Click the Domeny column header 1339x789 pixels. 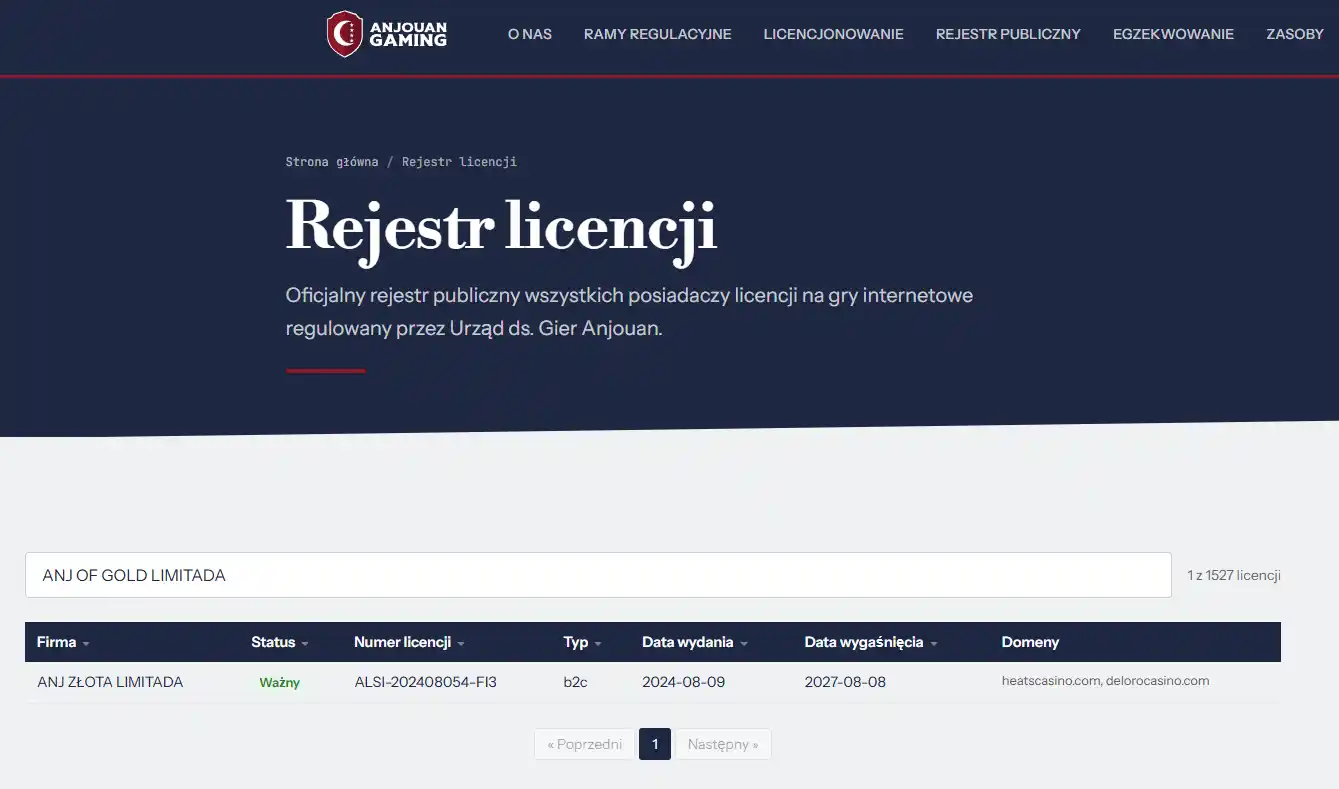click(1030, 642)
